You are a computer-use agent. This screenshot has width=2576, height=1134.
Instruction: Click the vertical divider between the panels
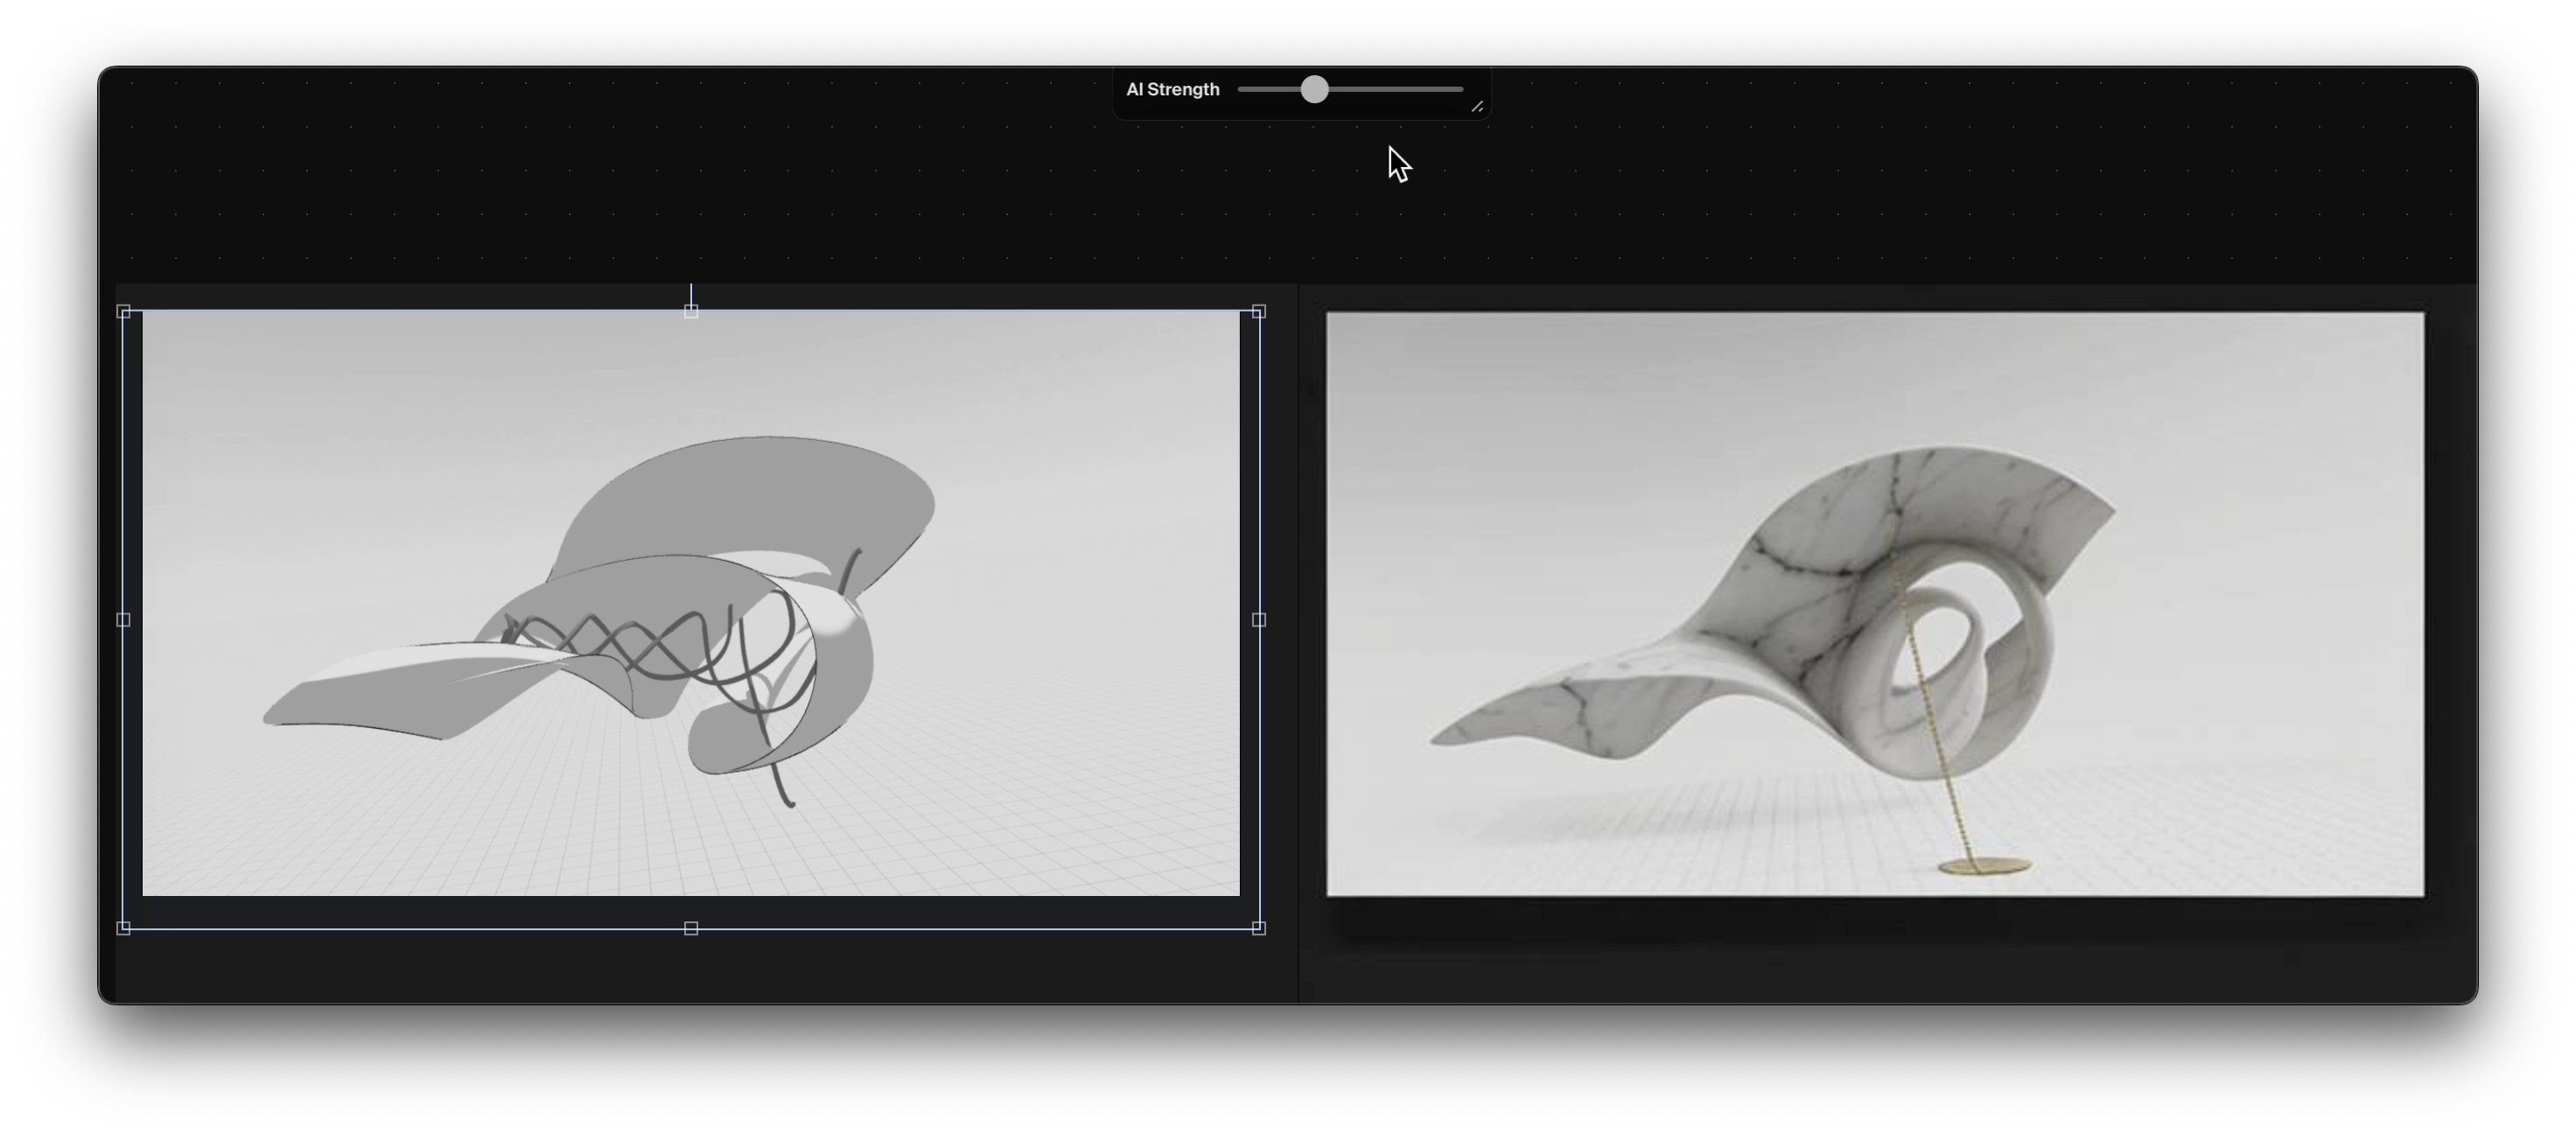(x=1298, y=640)
